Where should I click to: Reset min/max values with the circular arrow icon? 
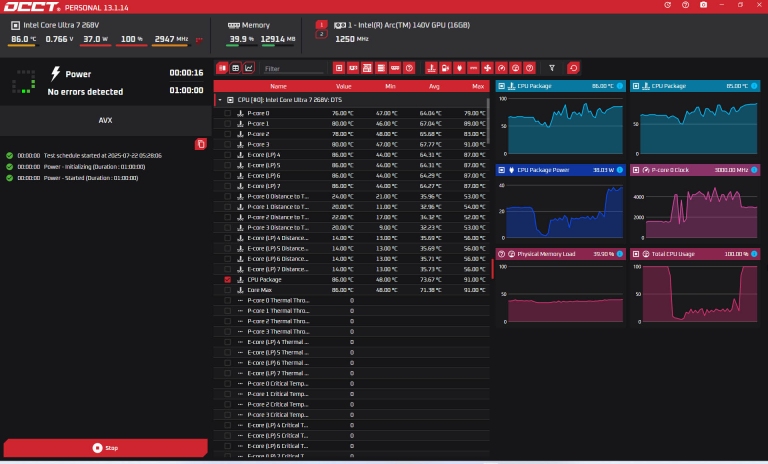pyautogui.click(x=574, y=68)
